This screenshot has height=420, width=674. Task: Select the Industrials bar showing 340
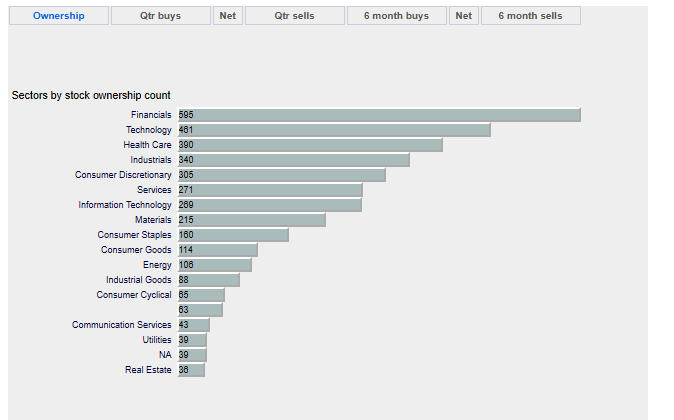click(294, 160)
